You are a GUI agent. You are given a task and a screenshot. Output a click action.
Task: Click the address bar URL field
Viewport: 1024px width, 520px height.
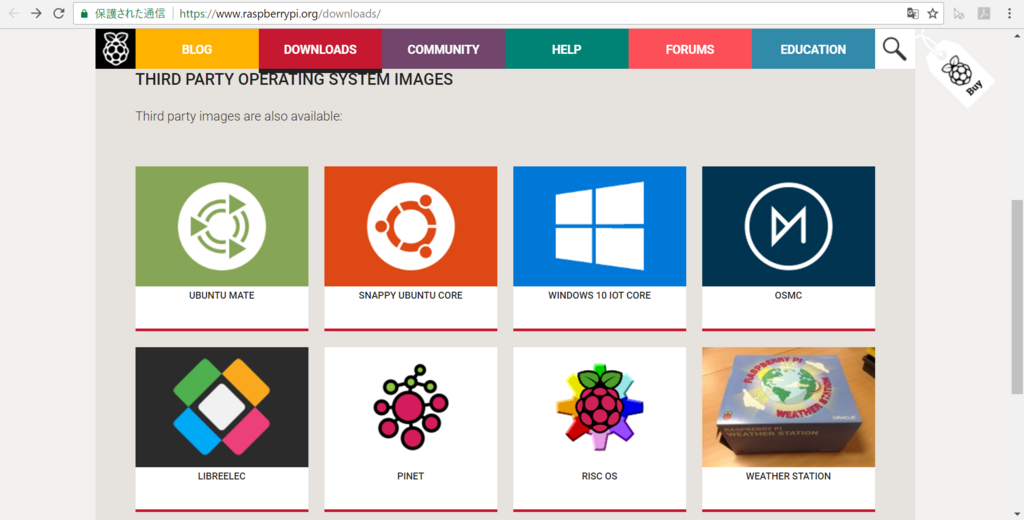click(509, 13)
